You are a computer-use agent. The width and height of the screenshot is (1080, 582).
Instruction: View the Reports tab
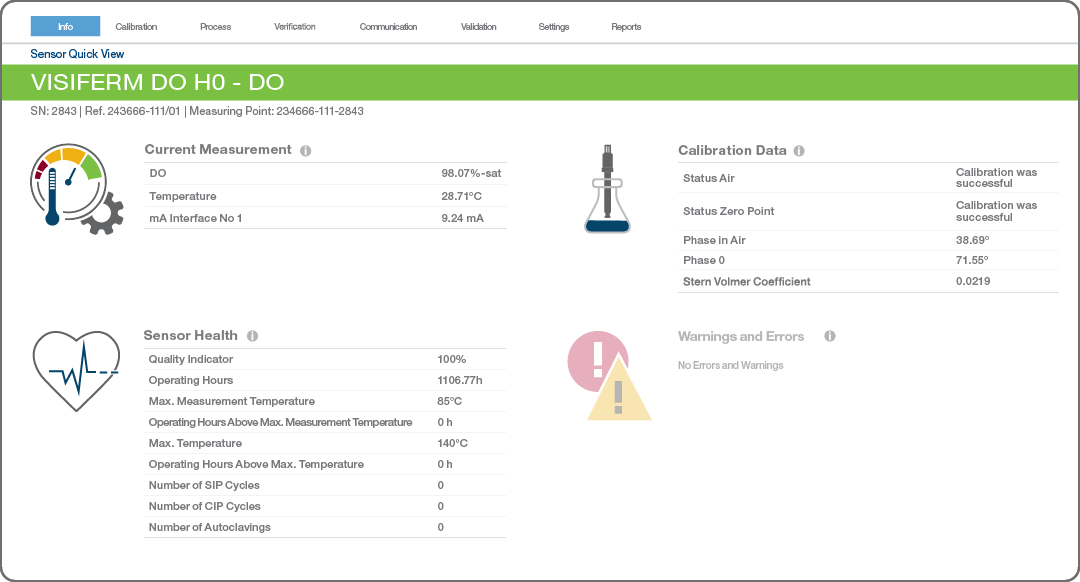tap(626, 26)
